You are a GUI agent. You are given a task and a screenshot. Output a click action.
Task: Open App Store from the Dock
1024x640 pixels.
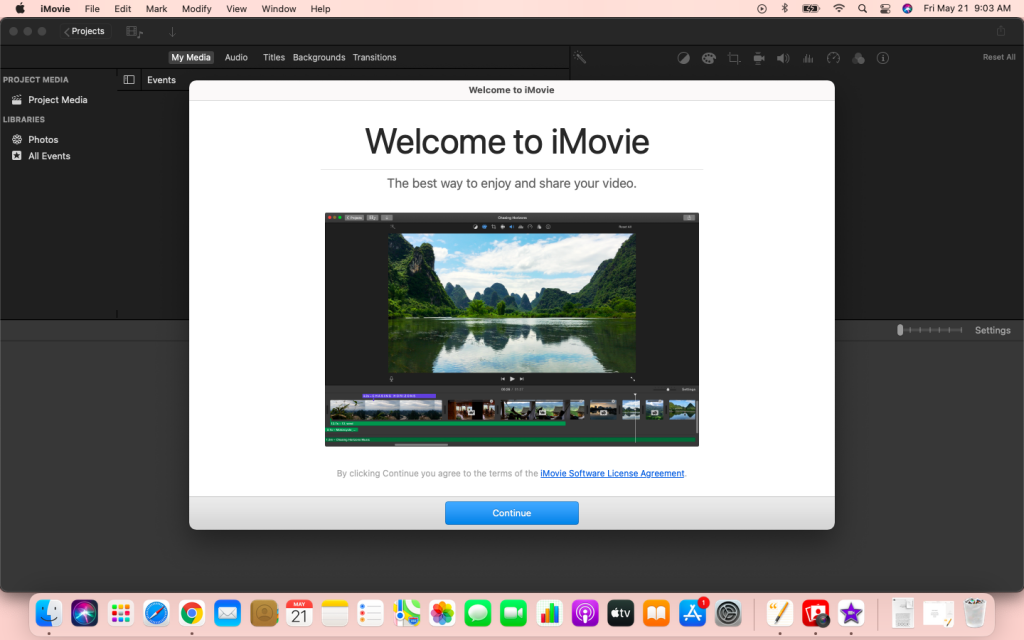coord(692,613)
